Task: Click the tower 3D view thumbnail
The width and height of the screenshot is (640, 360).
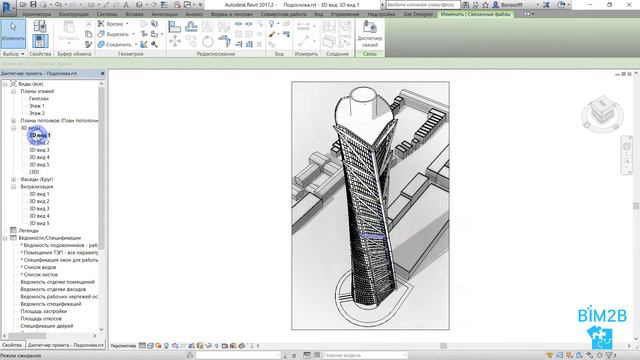Action: [370, 205]
